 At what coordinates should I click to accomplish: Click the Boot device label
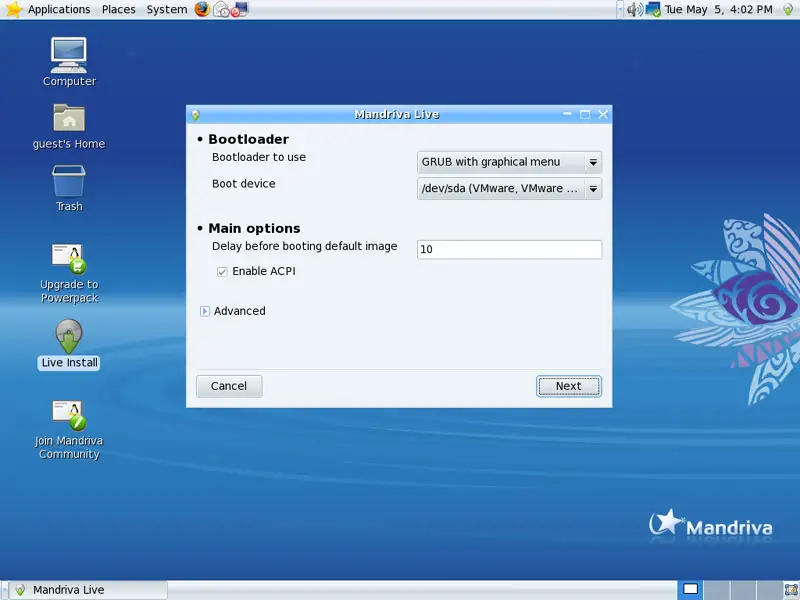click(x=243, y=184)
